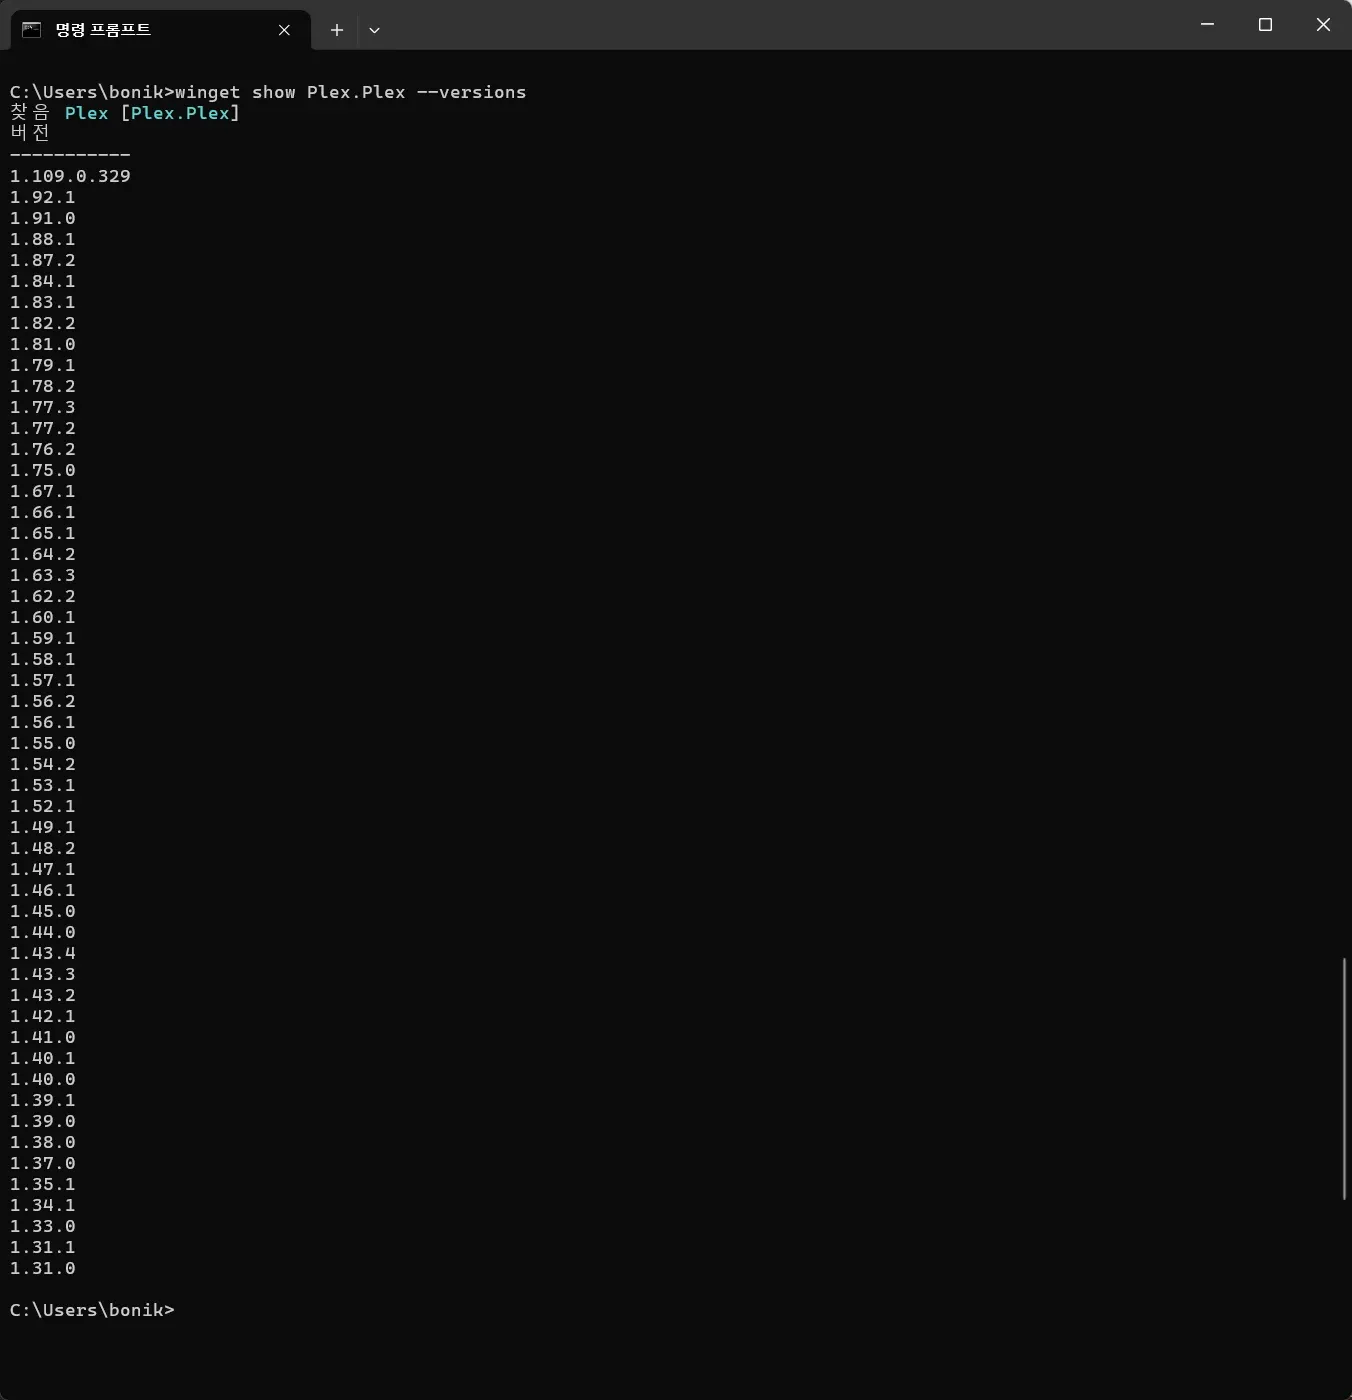
Task: Click version 1.45.0
Action: 43,911
